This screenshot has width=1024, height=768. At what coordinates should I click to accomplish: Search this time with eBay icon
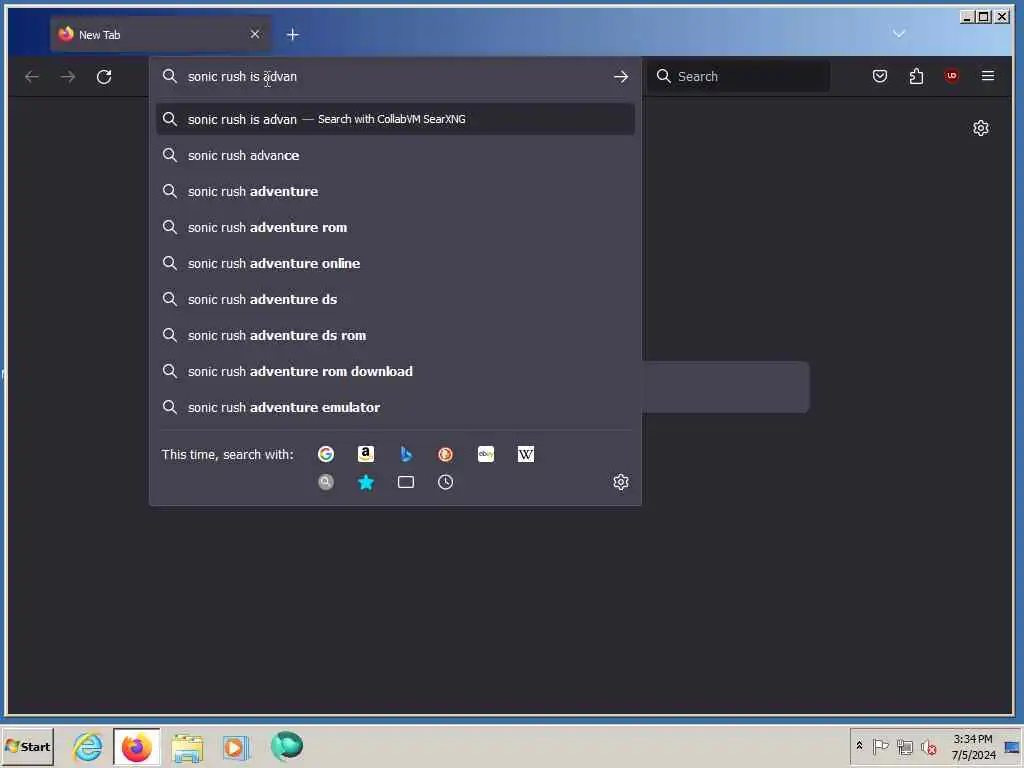(x=486, y=454)
